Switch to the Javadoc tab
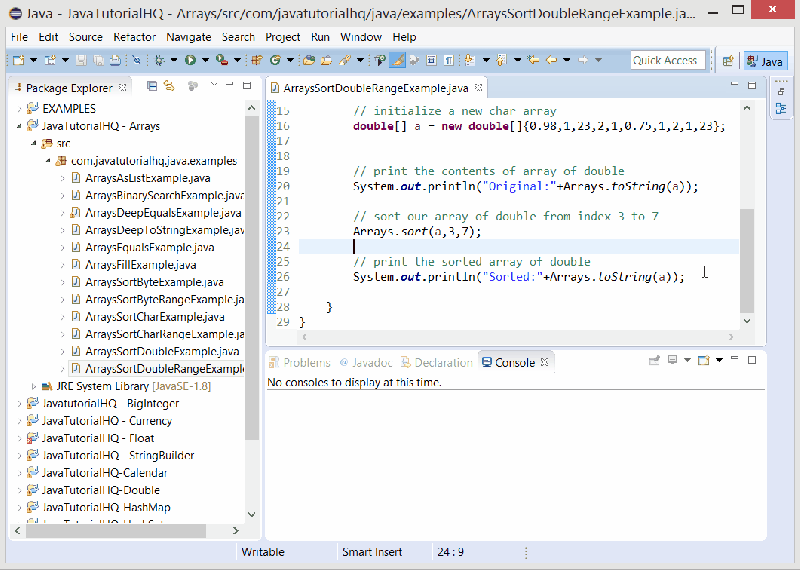Image resolution: width=800 pixels, height=570 pixels. [x=366, y=362]
